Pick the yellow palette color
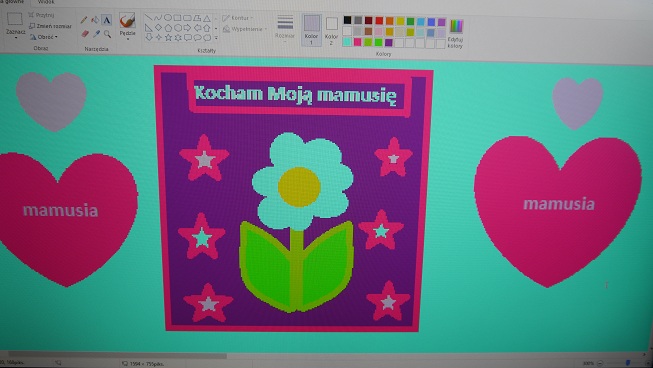The height and width of the screenshot is (368, 653). [x=400, y=21]
